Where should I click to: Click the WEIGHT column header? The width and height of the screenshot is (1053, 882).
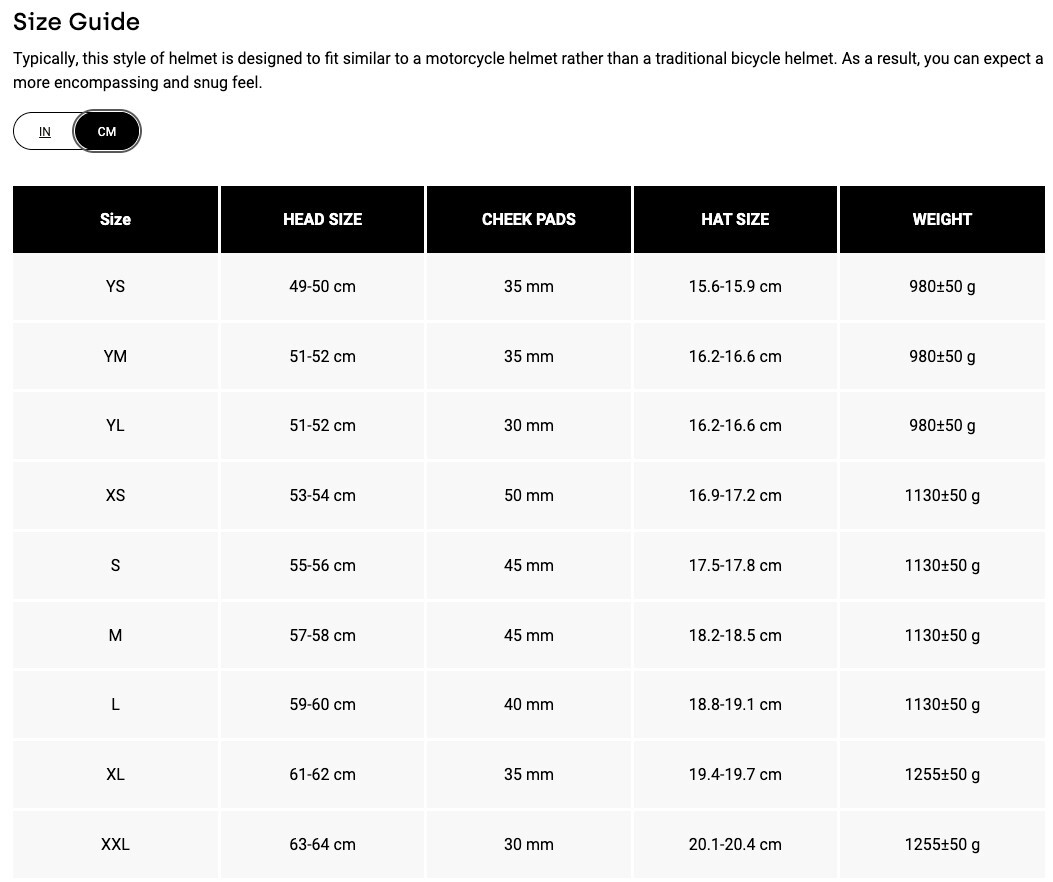pyautogui.click(x=942, y=219)
